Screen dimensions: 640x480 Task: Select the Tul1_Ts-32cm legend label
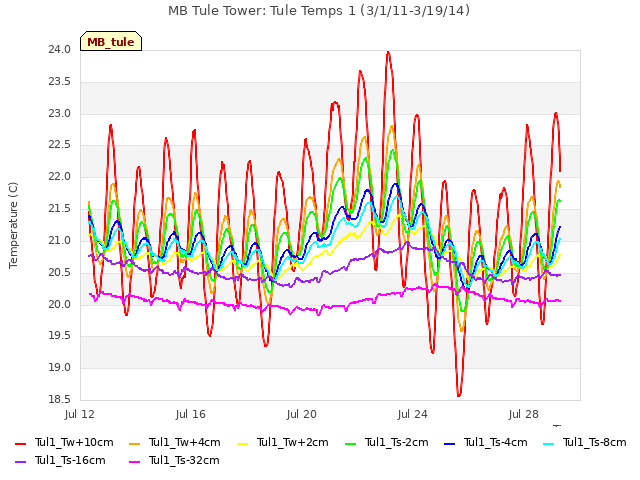(184, 460)
